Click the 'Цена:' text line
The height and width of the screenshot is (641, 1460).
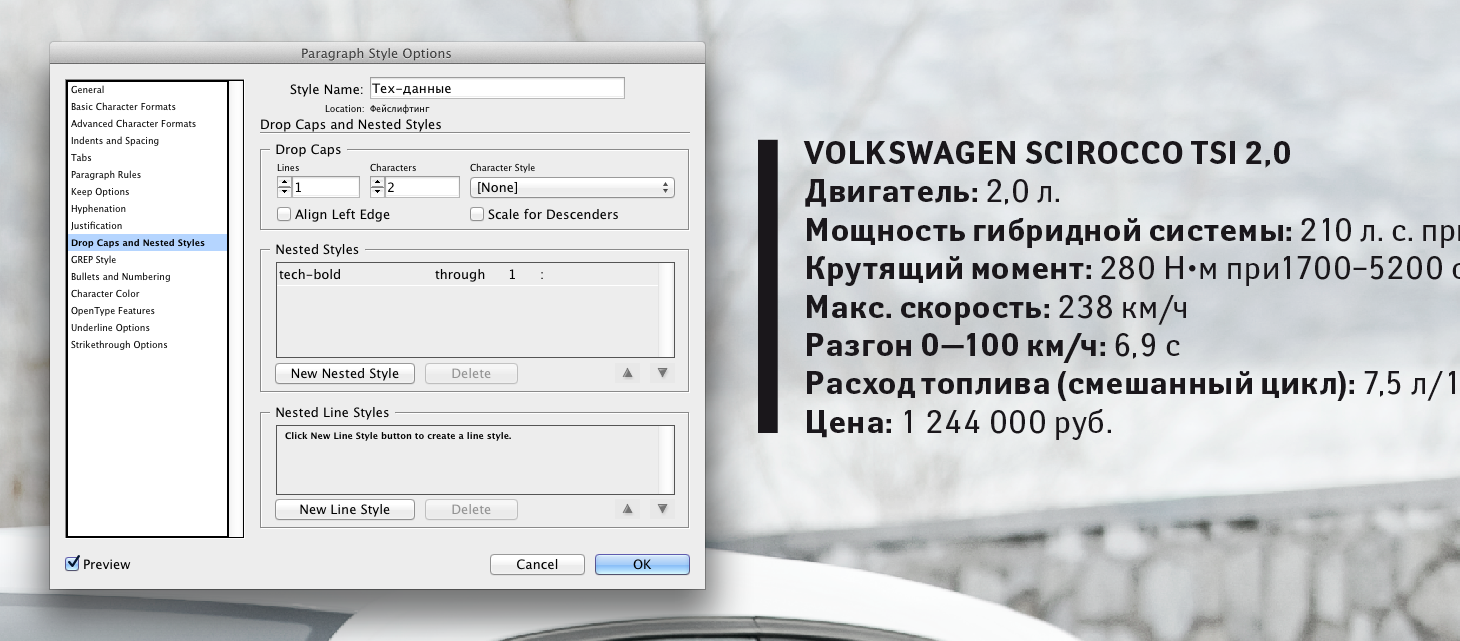tap(958, 424)
